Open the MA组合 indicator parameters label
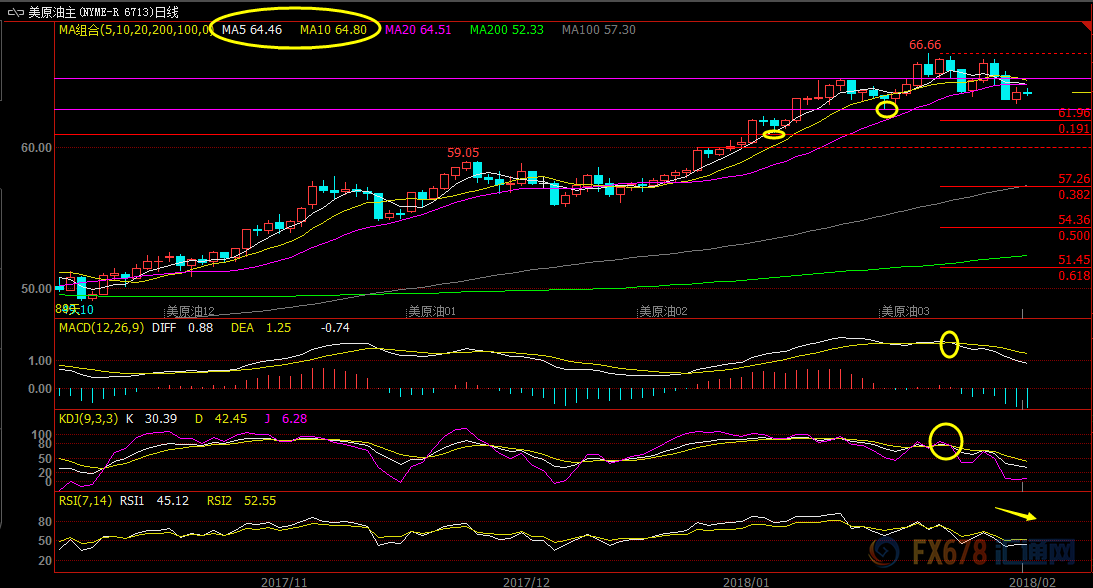This screenshot has width=1093, height=588. [x=134, y=31]
